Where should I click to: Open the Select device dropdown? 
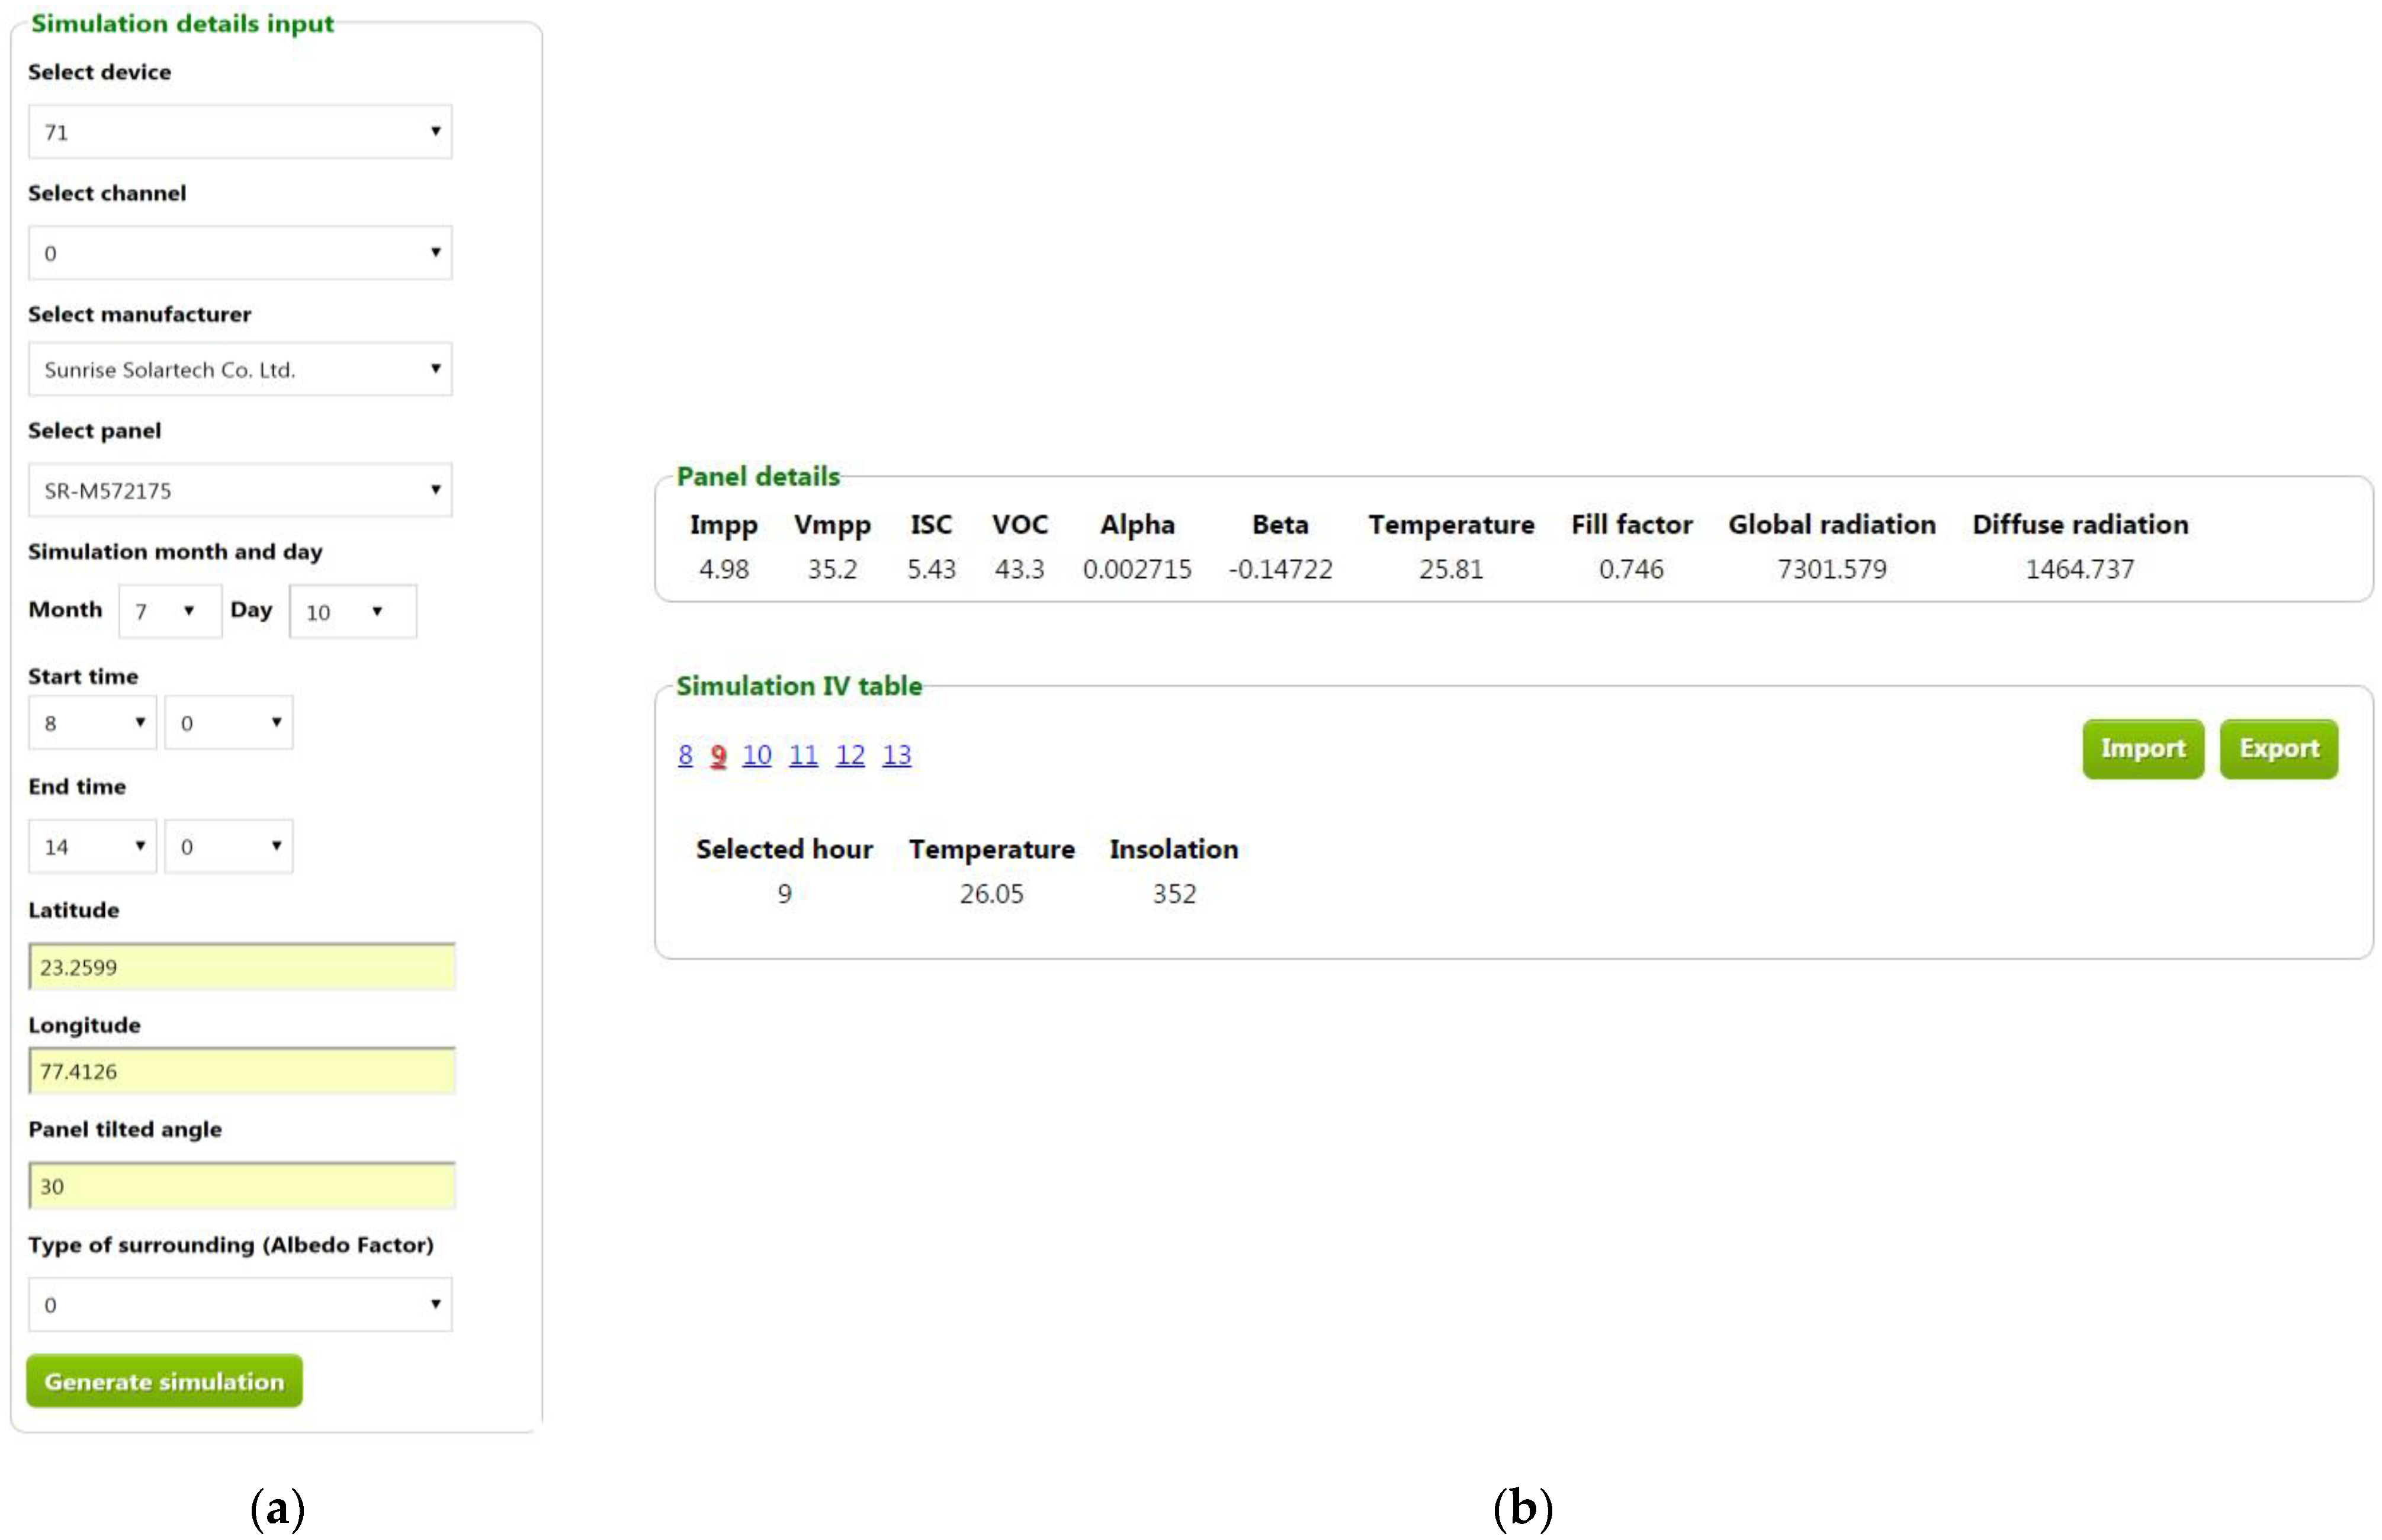click(x=239, y=132)
